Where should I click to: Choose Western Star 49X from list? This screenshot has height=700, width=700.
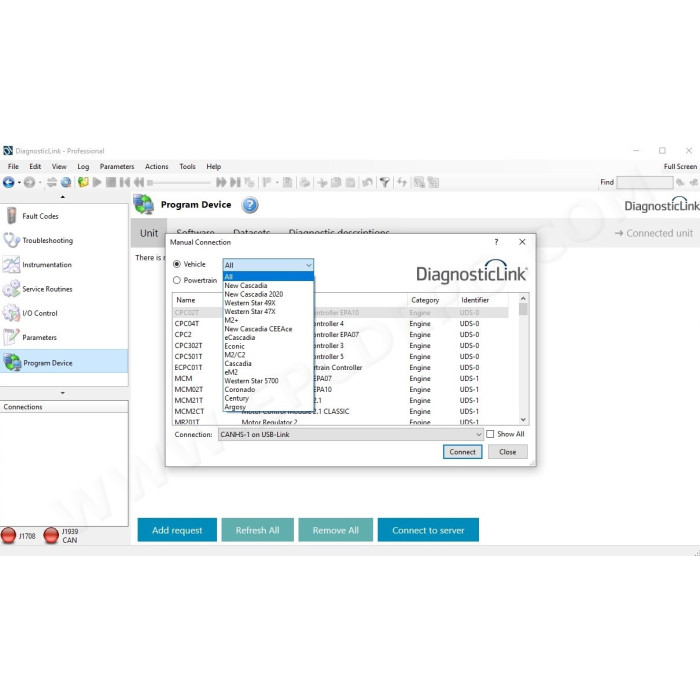pyautogui.click(x=268, y=303)
